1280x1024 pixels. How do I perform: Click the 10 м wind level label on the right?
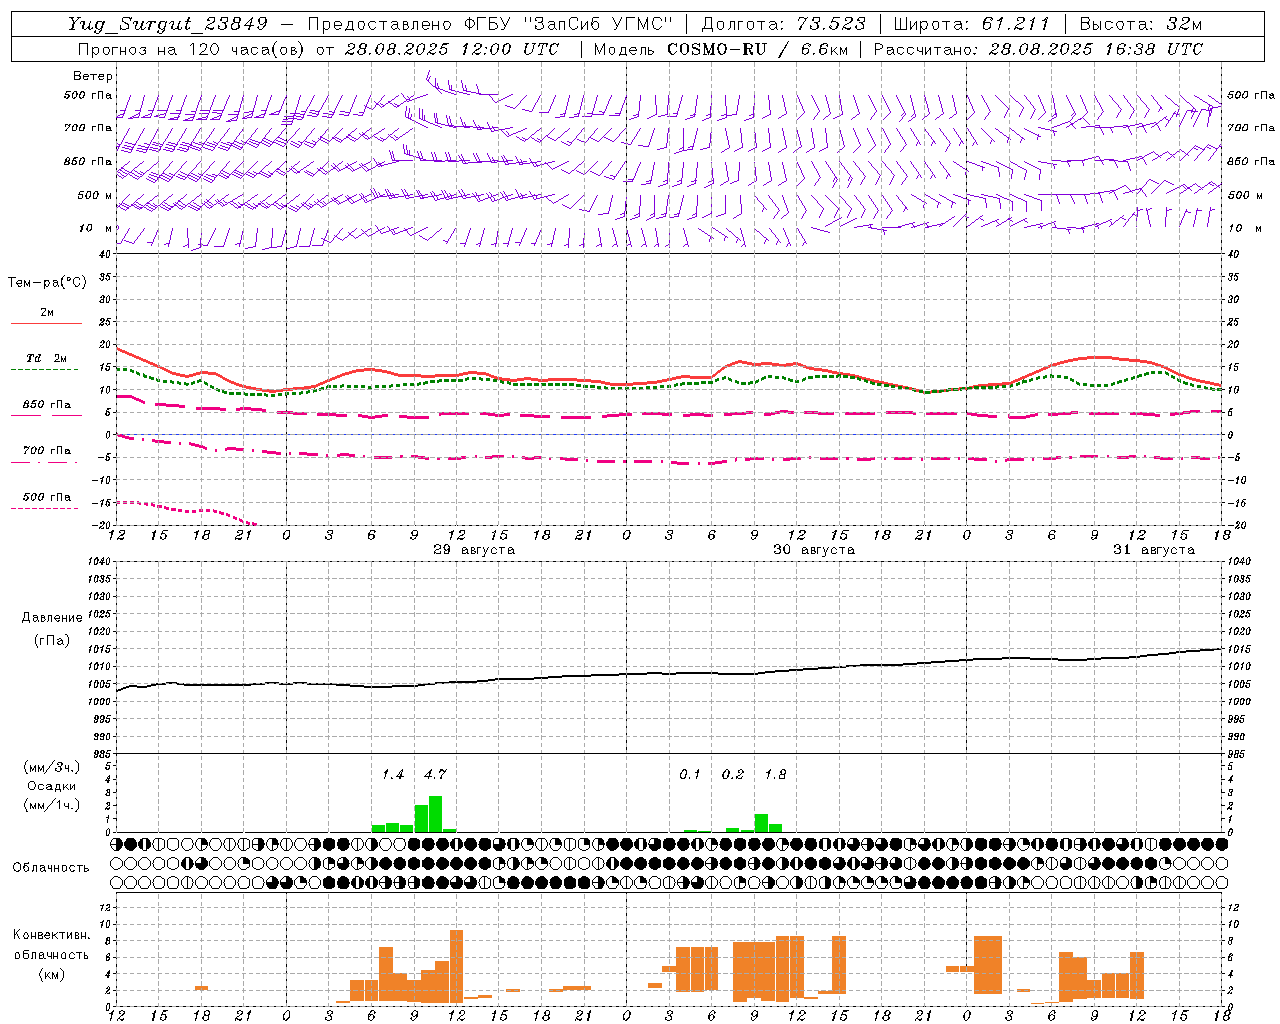pyautogui.click(x=1245, y=228)
